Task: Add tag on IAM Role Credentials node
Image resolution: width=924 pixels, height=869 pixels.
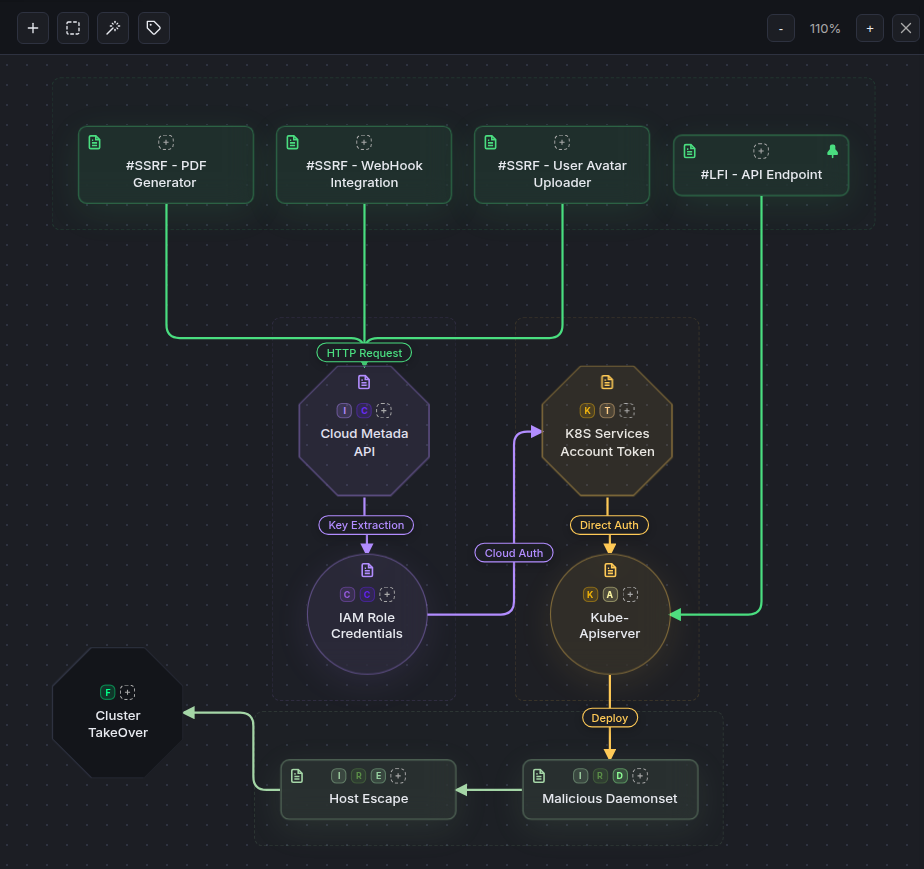Action: (387, 594)
